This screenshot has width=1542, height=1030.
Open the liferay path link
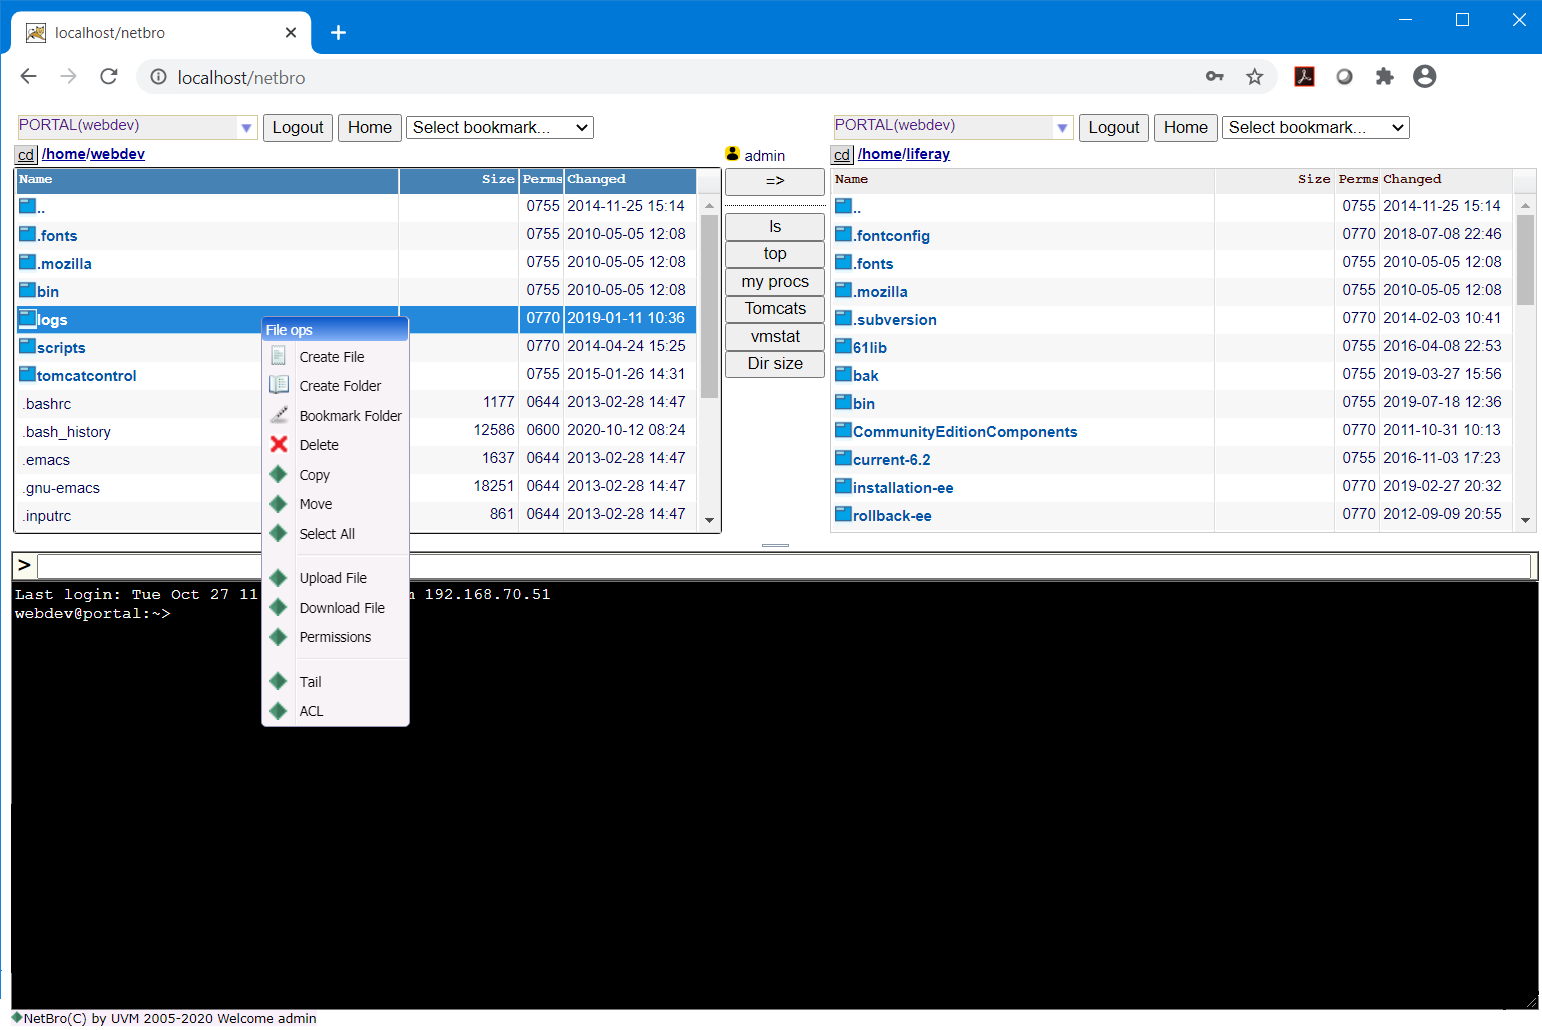[928, 154]
